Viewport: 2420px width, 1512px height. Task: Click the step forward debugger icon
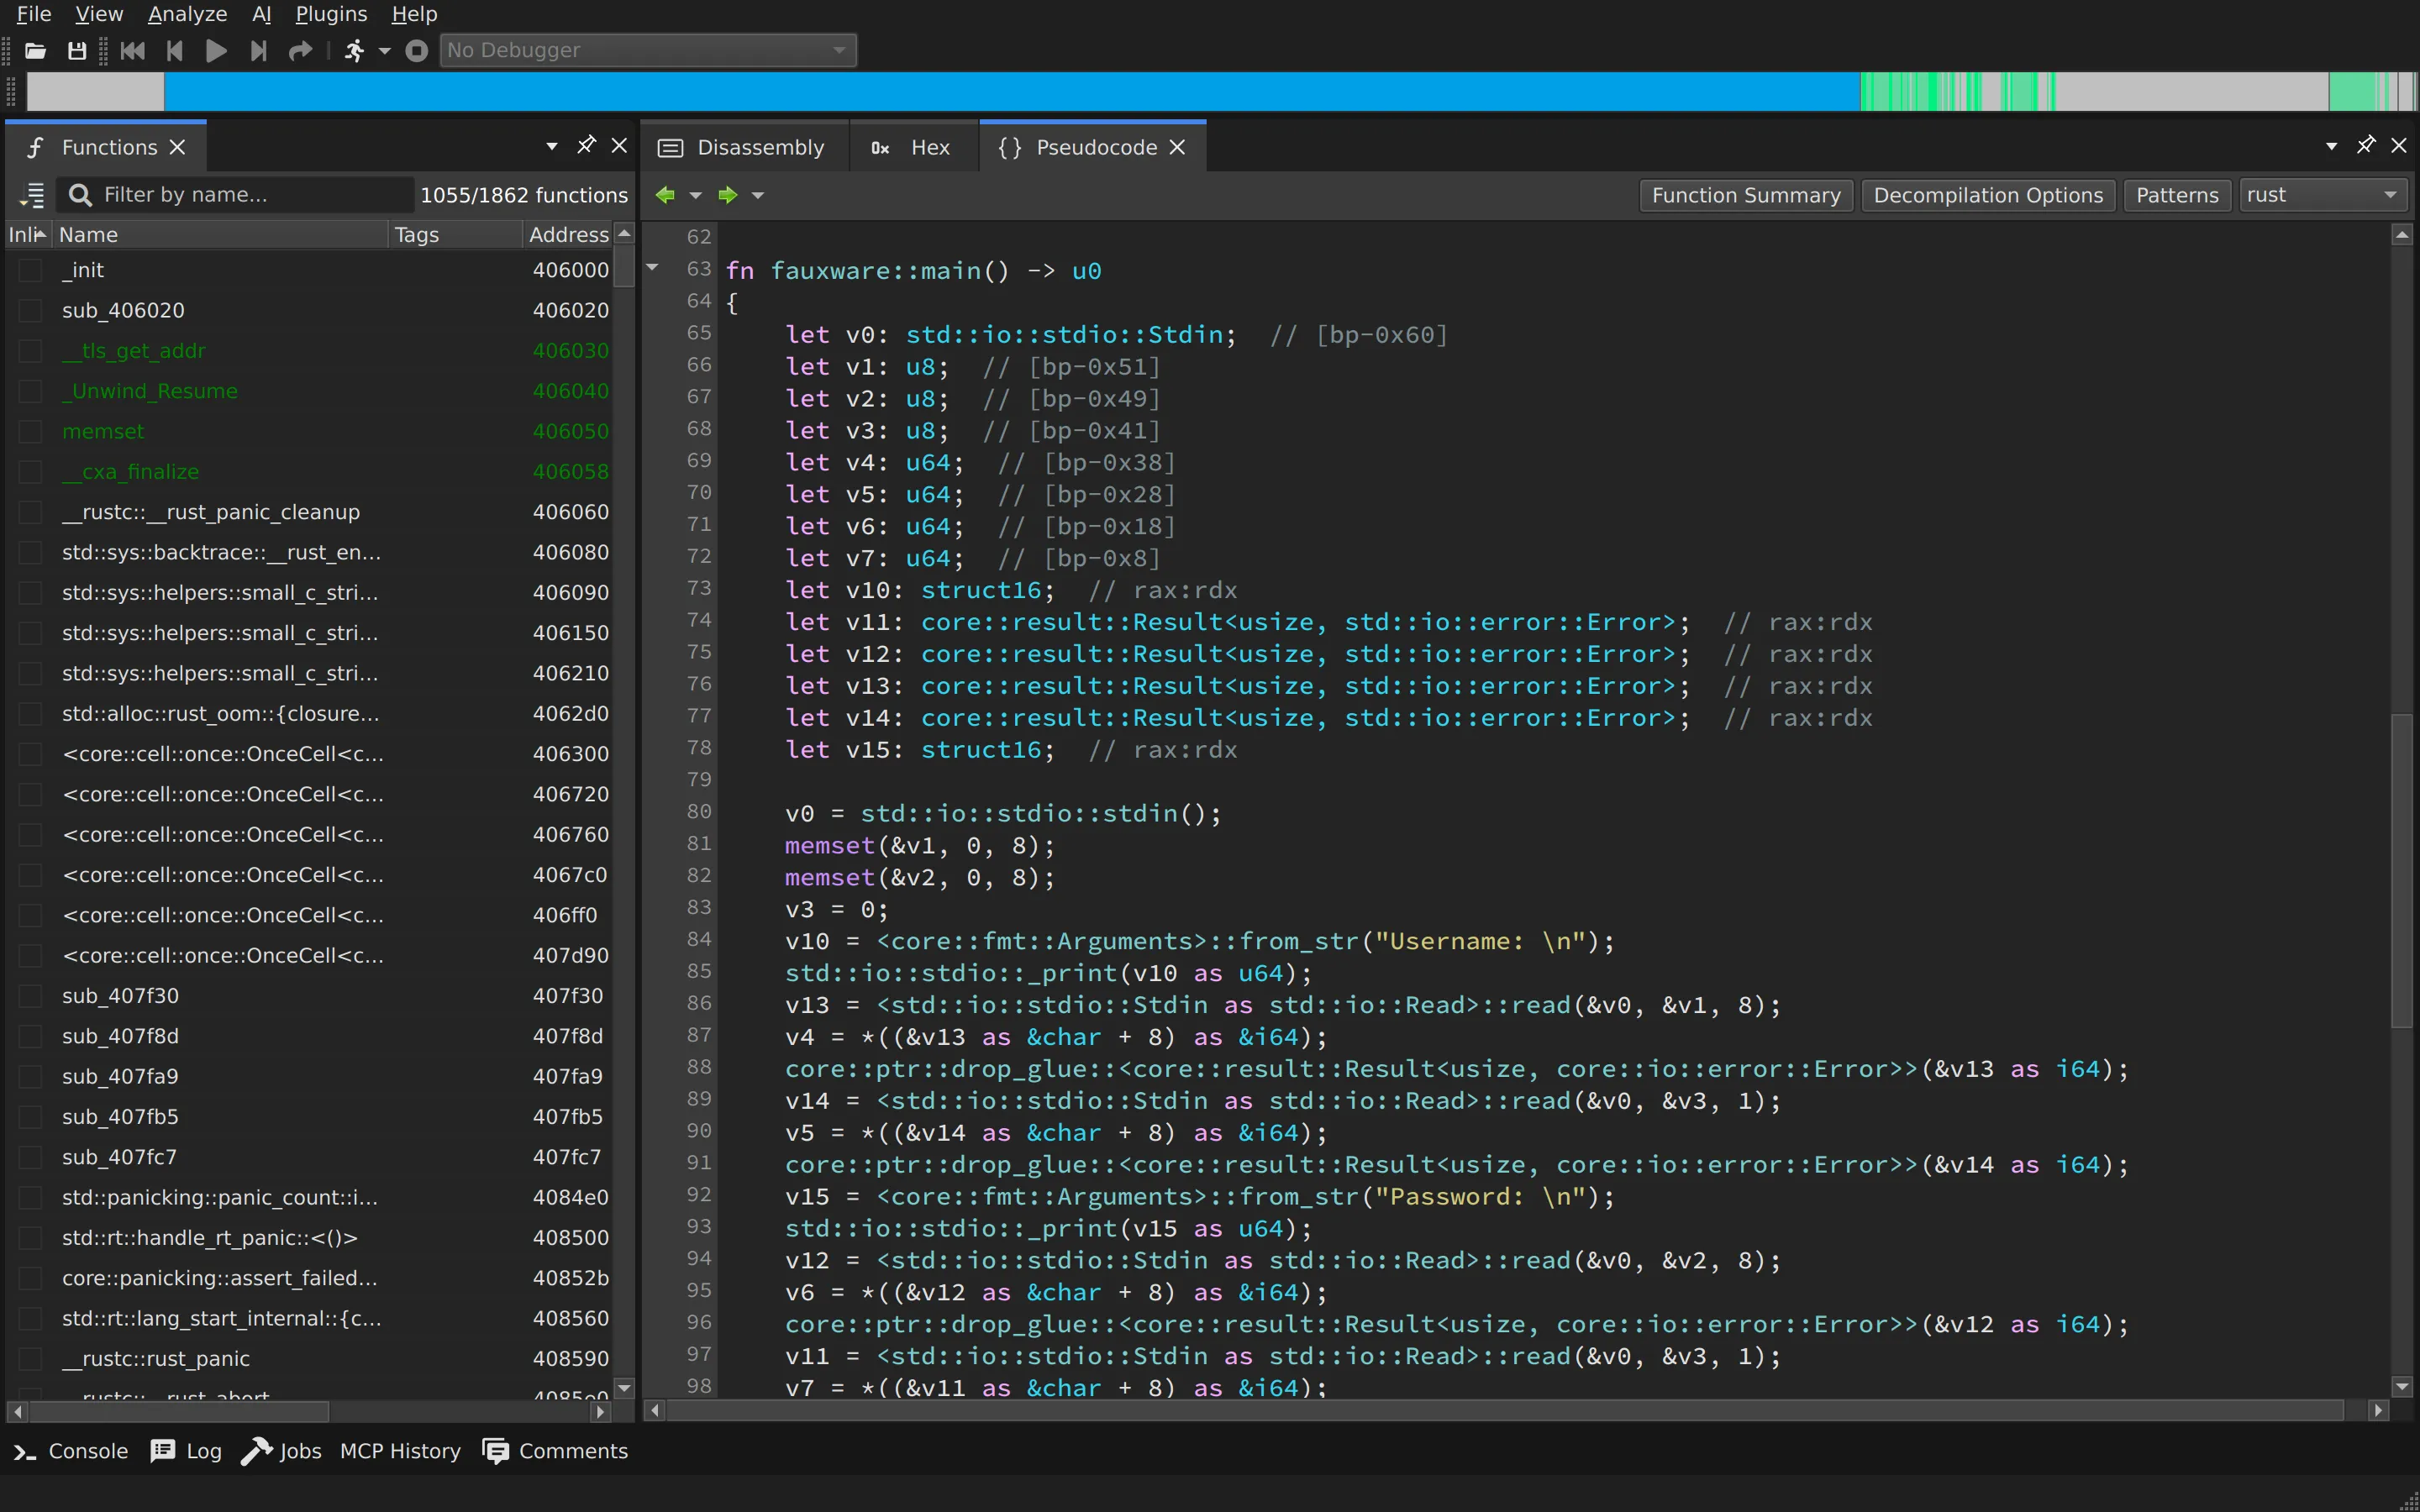pyautogui.click(x=258, y=50)
